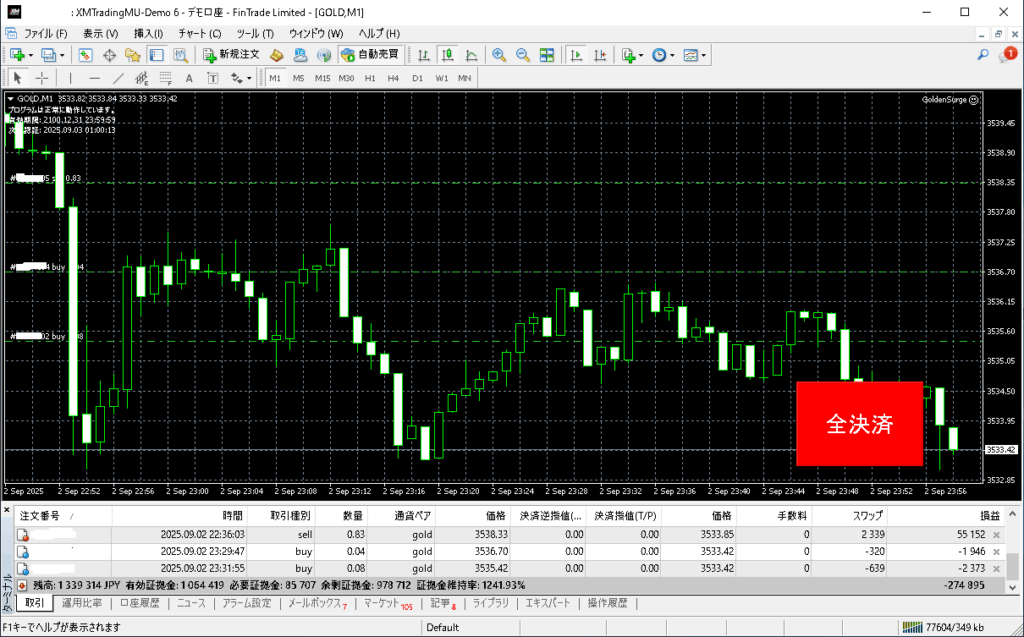Toggle chart auto scroll
This screenshot has width=1024, height=637.
[575, 55]
